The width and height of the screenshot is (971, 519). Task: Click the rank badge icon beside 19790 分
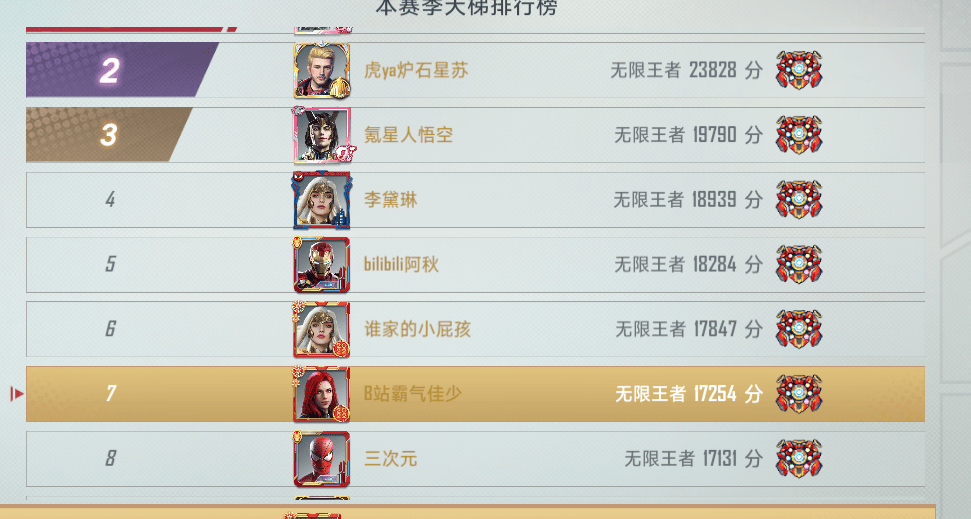tap(799, 134)
